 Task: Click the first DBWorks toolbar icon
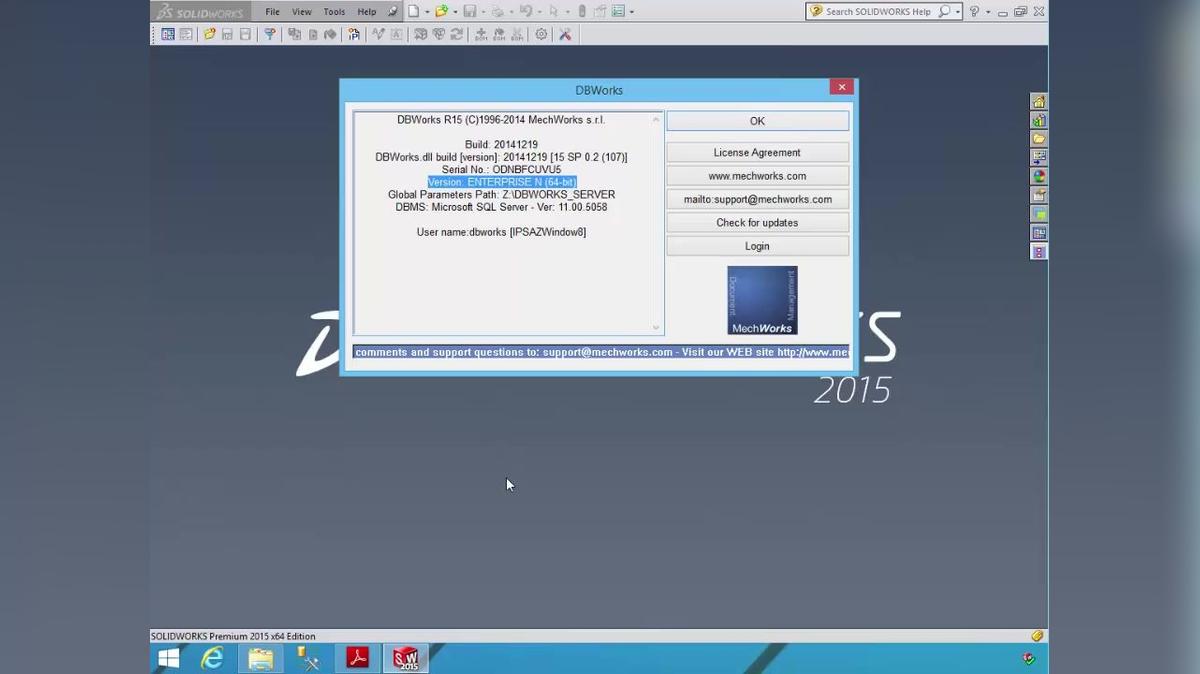coord(168,34)
